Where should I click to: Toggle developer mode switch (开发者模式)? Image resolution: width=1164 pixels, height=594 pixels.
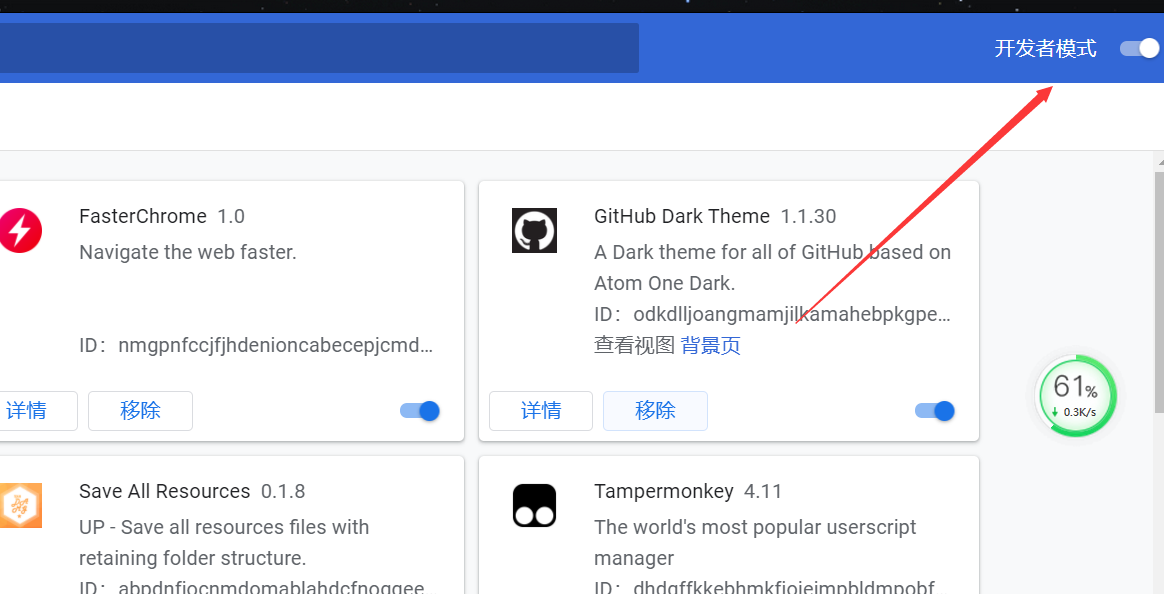[1140, 48]
